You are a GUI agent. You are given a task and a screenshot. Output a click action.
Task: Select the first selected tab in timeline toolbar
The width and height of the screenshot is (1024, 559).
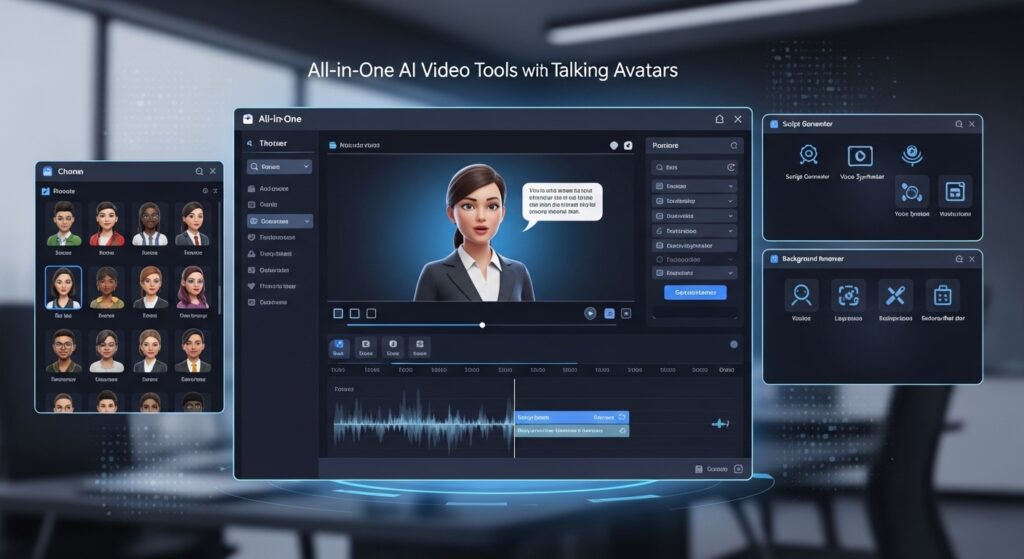coord(338,347)
